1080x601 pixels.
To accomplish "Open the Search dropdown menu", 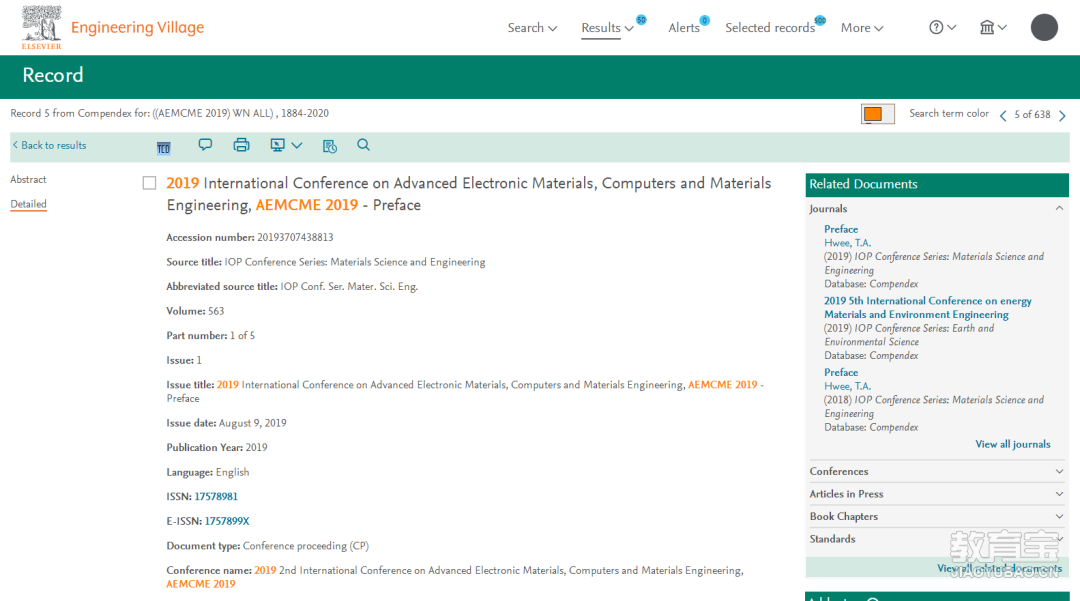I will click(532, 28).
